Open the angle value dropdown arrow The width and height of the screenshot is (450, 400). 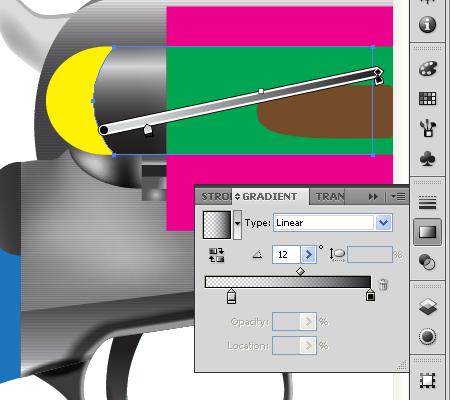click(309, 255)
